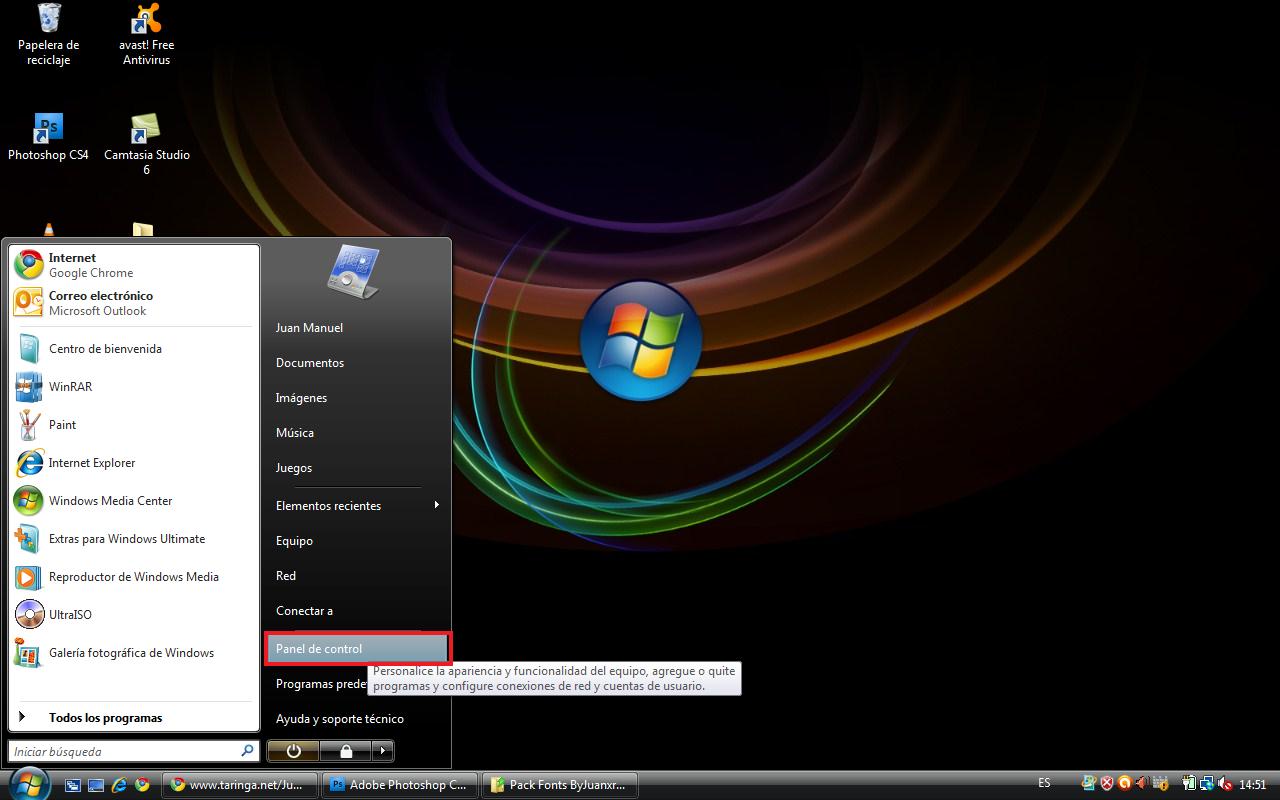Lock the computer with the padlock button
Viewport: 1280px width, 800px height.
pos(345,751)
